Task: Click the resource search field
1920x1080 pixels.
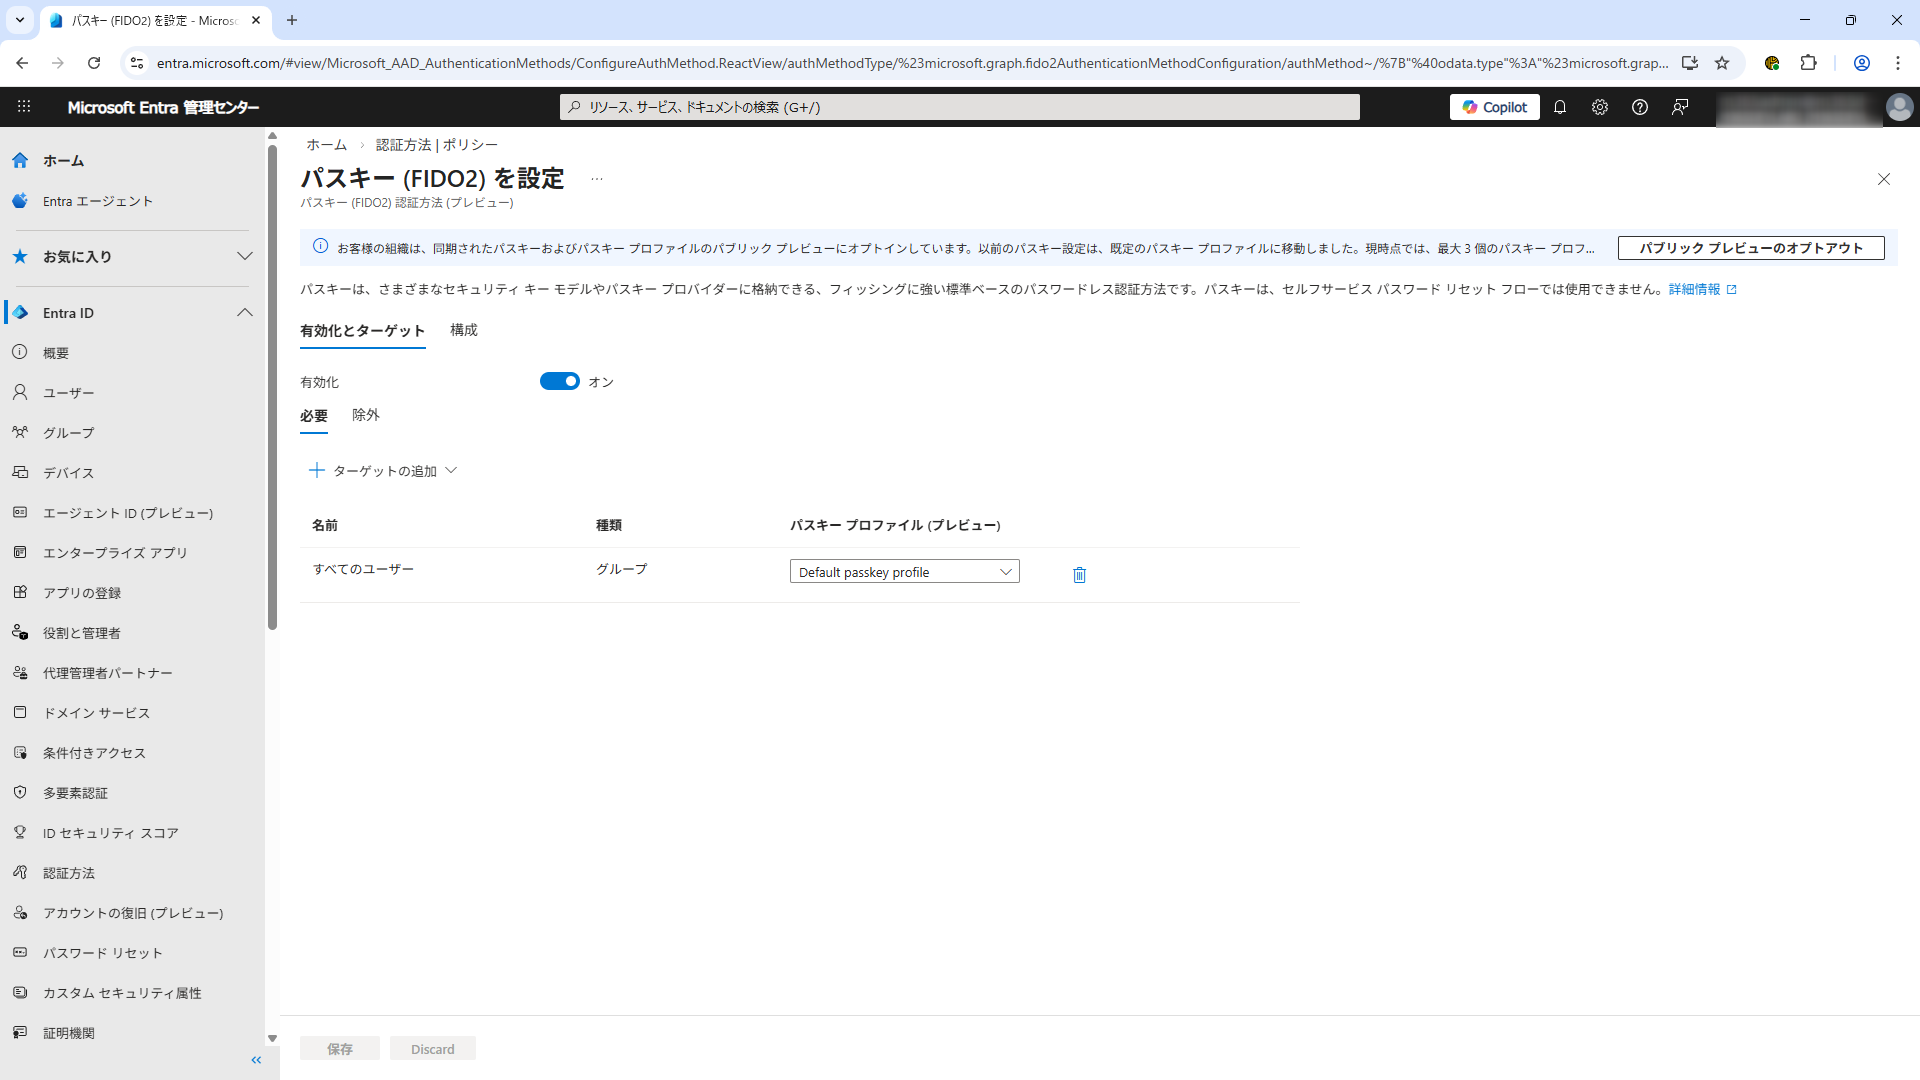Action: click(x=960, y=107)
